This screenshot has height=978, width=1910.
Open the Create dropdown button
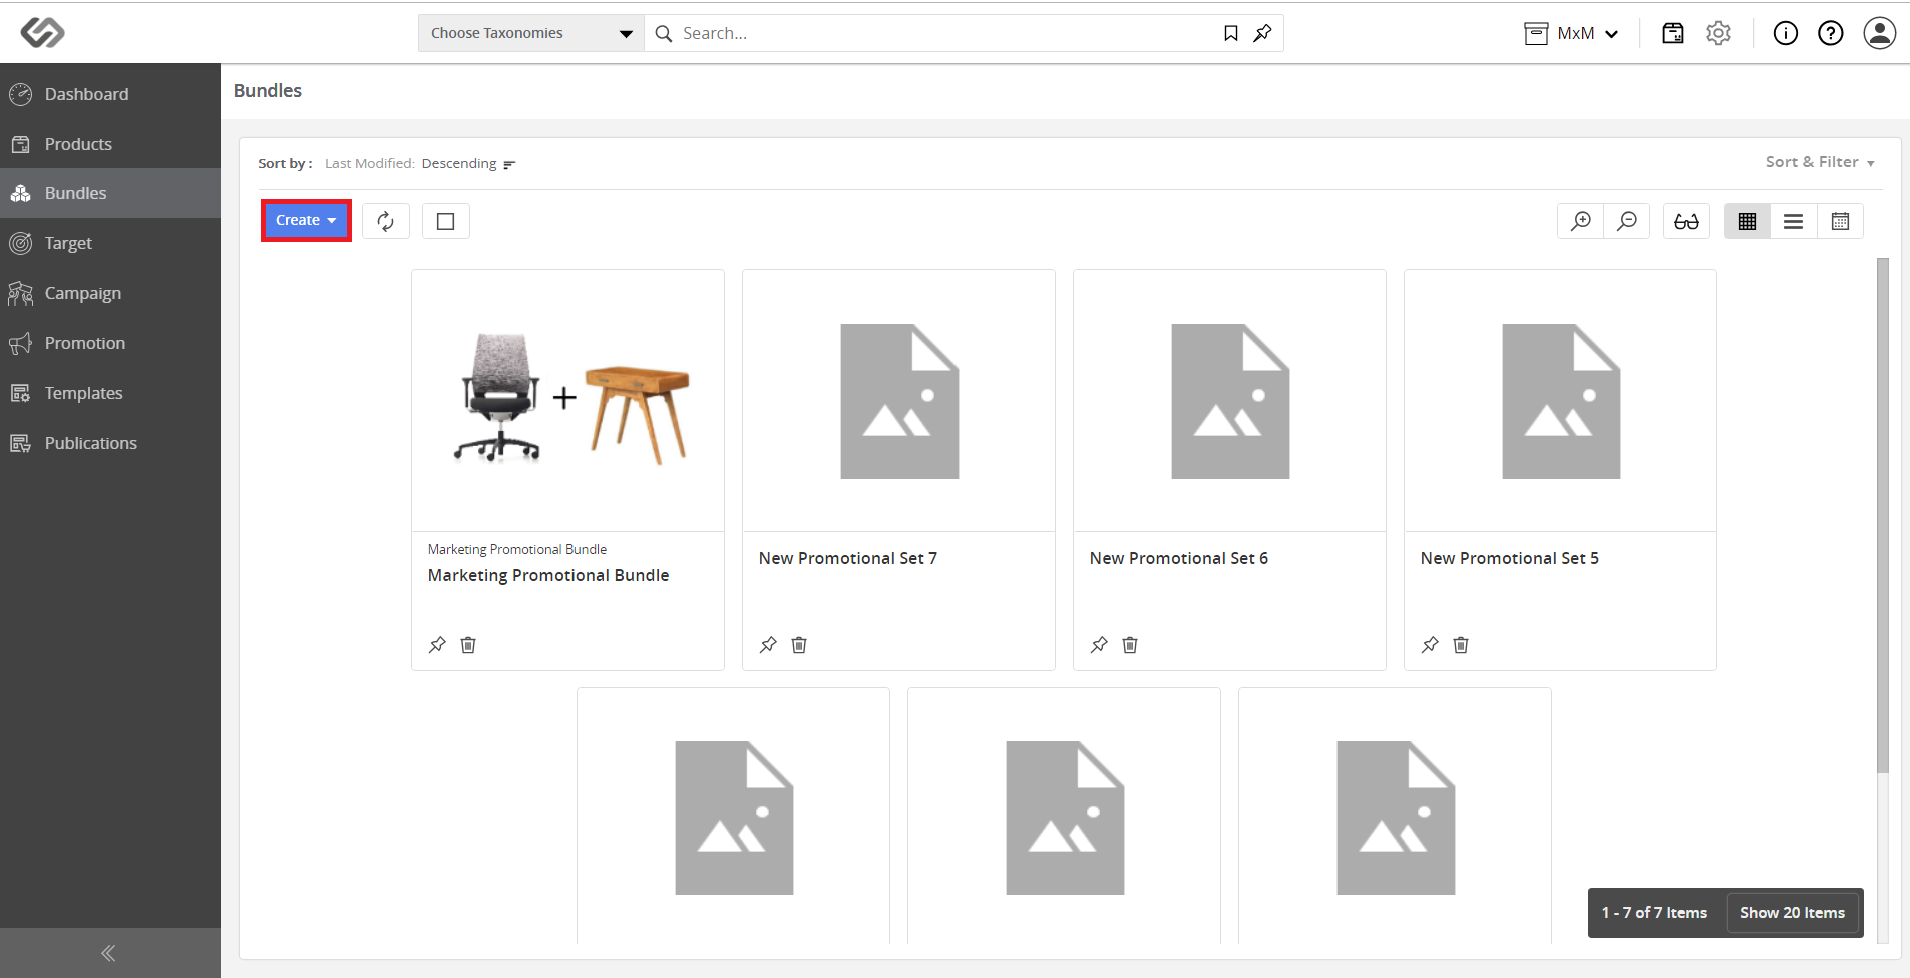tap(306, 221)
